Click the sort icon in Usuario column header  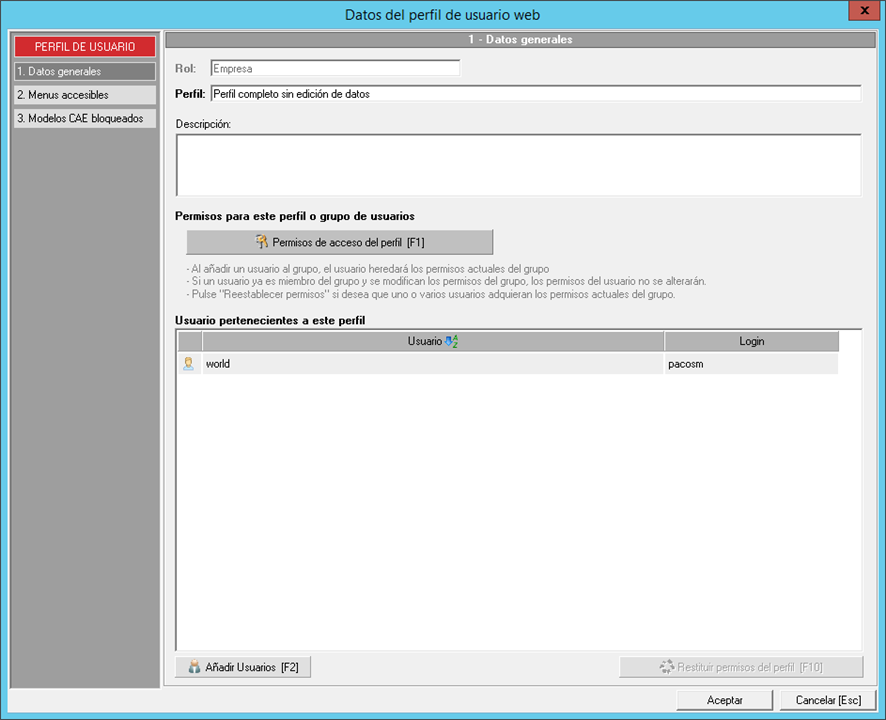pos(451,342)
